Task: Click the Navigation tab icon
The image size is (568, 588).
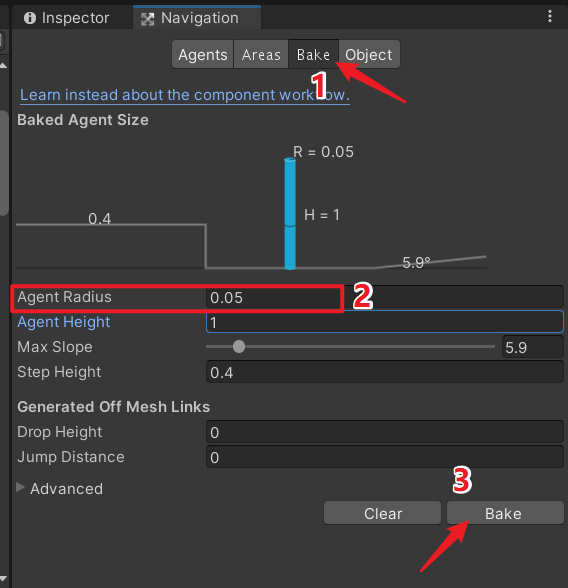Action: point(147,19)
